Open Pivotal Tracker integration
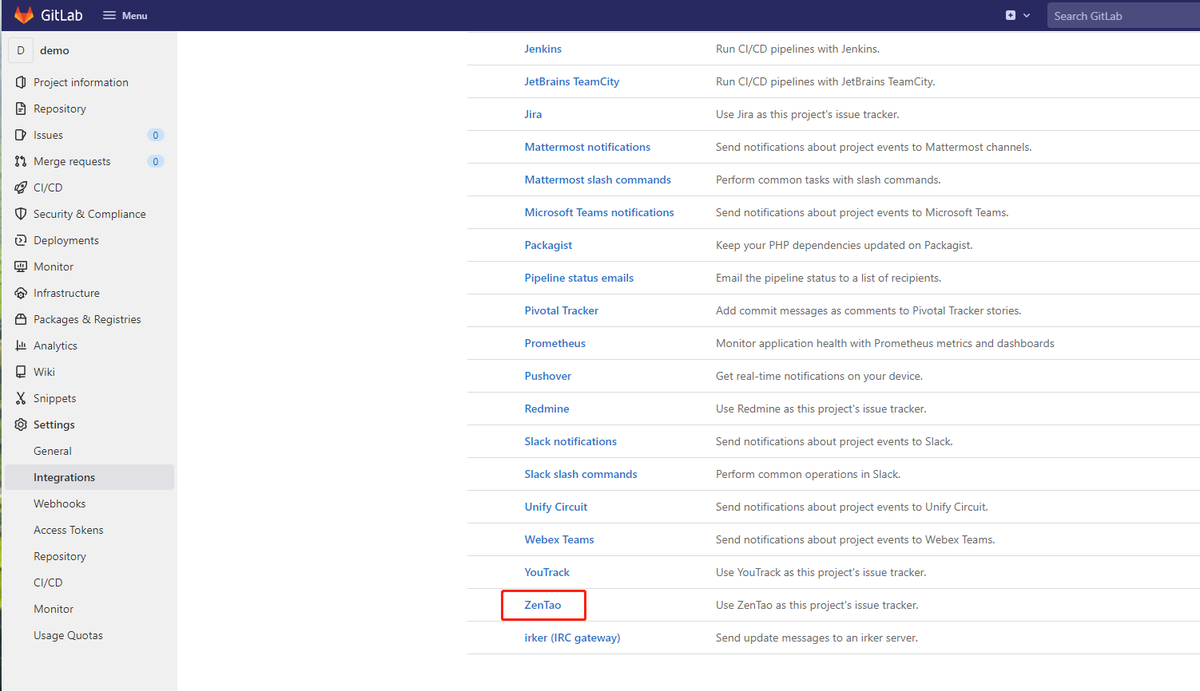 (x=561, y=310)
